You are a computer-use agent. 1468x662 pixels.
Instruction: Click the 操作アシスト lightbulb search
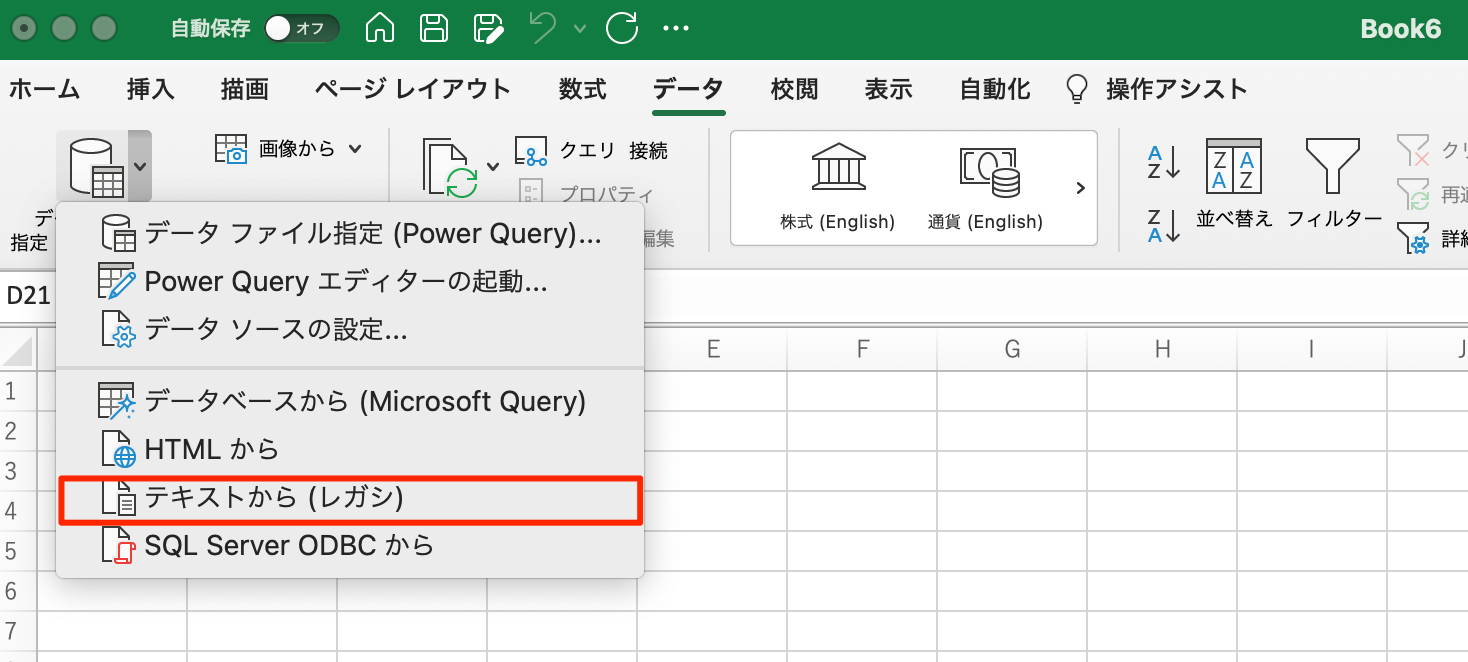[1157, 89]
